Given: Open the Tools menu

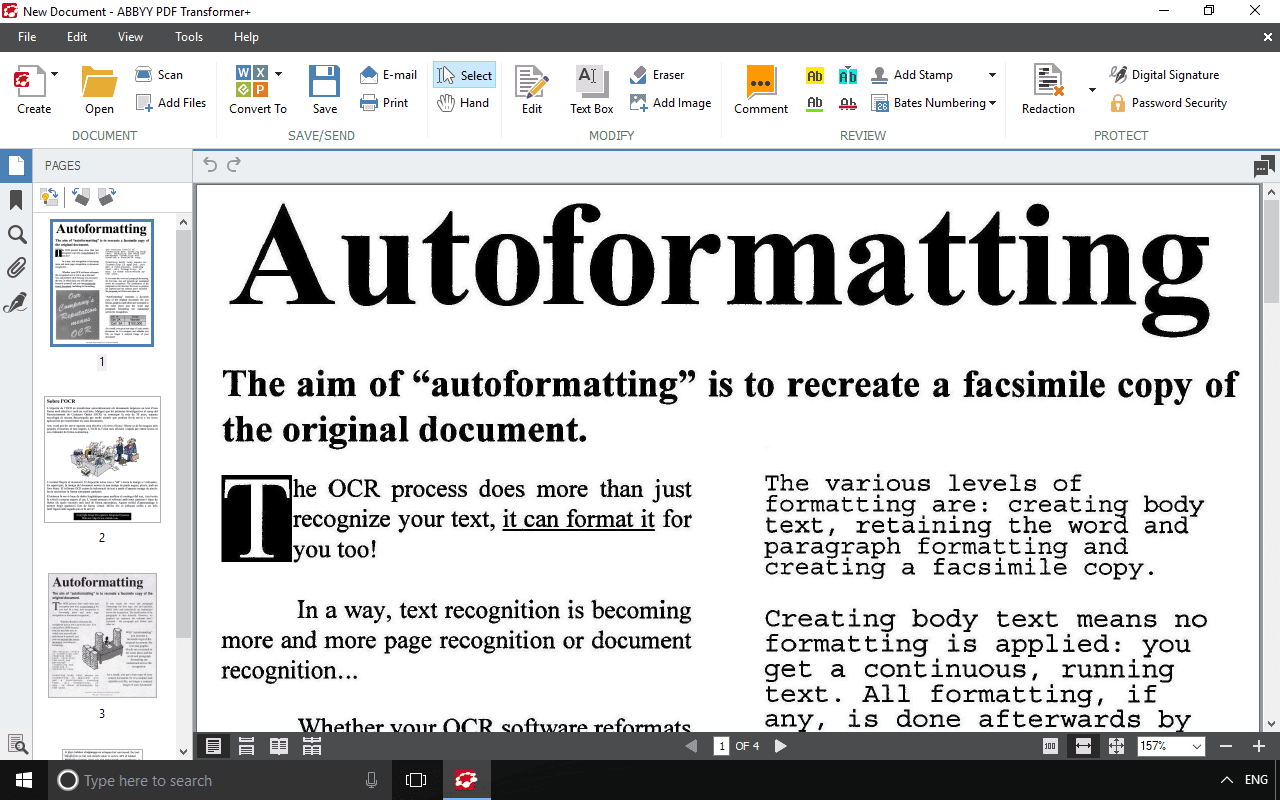Looking at the screenshot, I should pyautogui.click(x=189, y=37).
